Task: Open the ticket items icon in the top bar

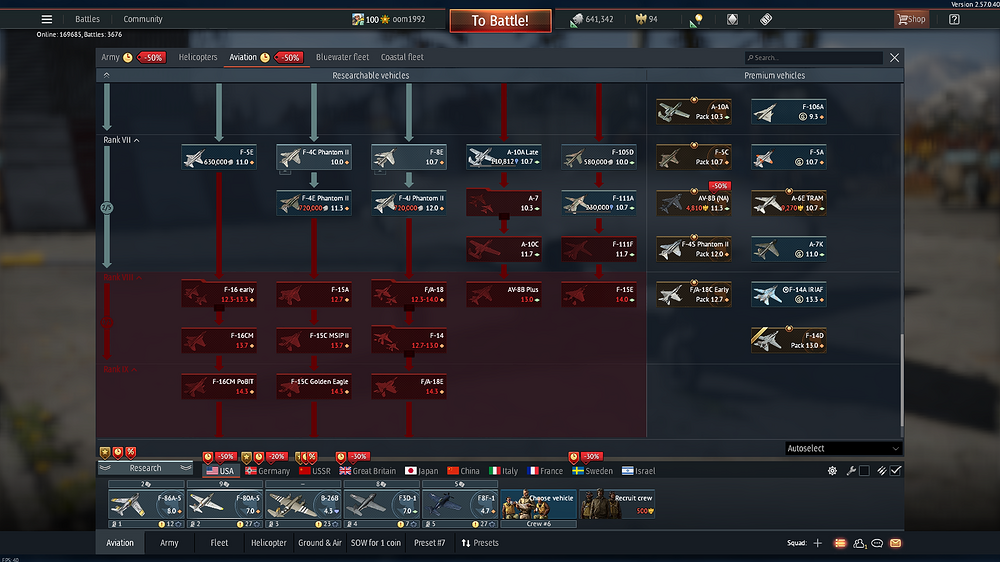Action: pyautogui.click(x=766, y=19)
